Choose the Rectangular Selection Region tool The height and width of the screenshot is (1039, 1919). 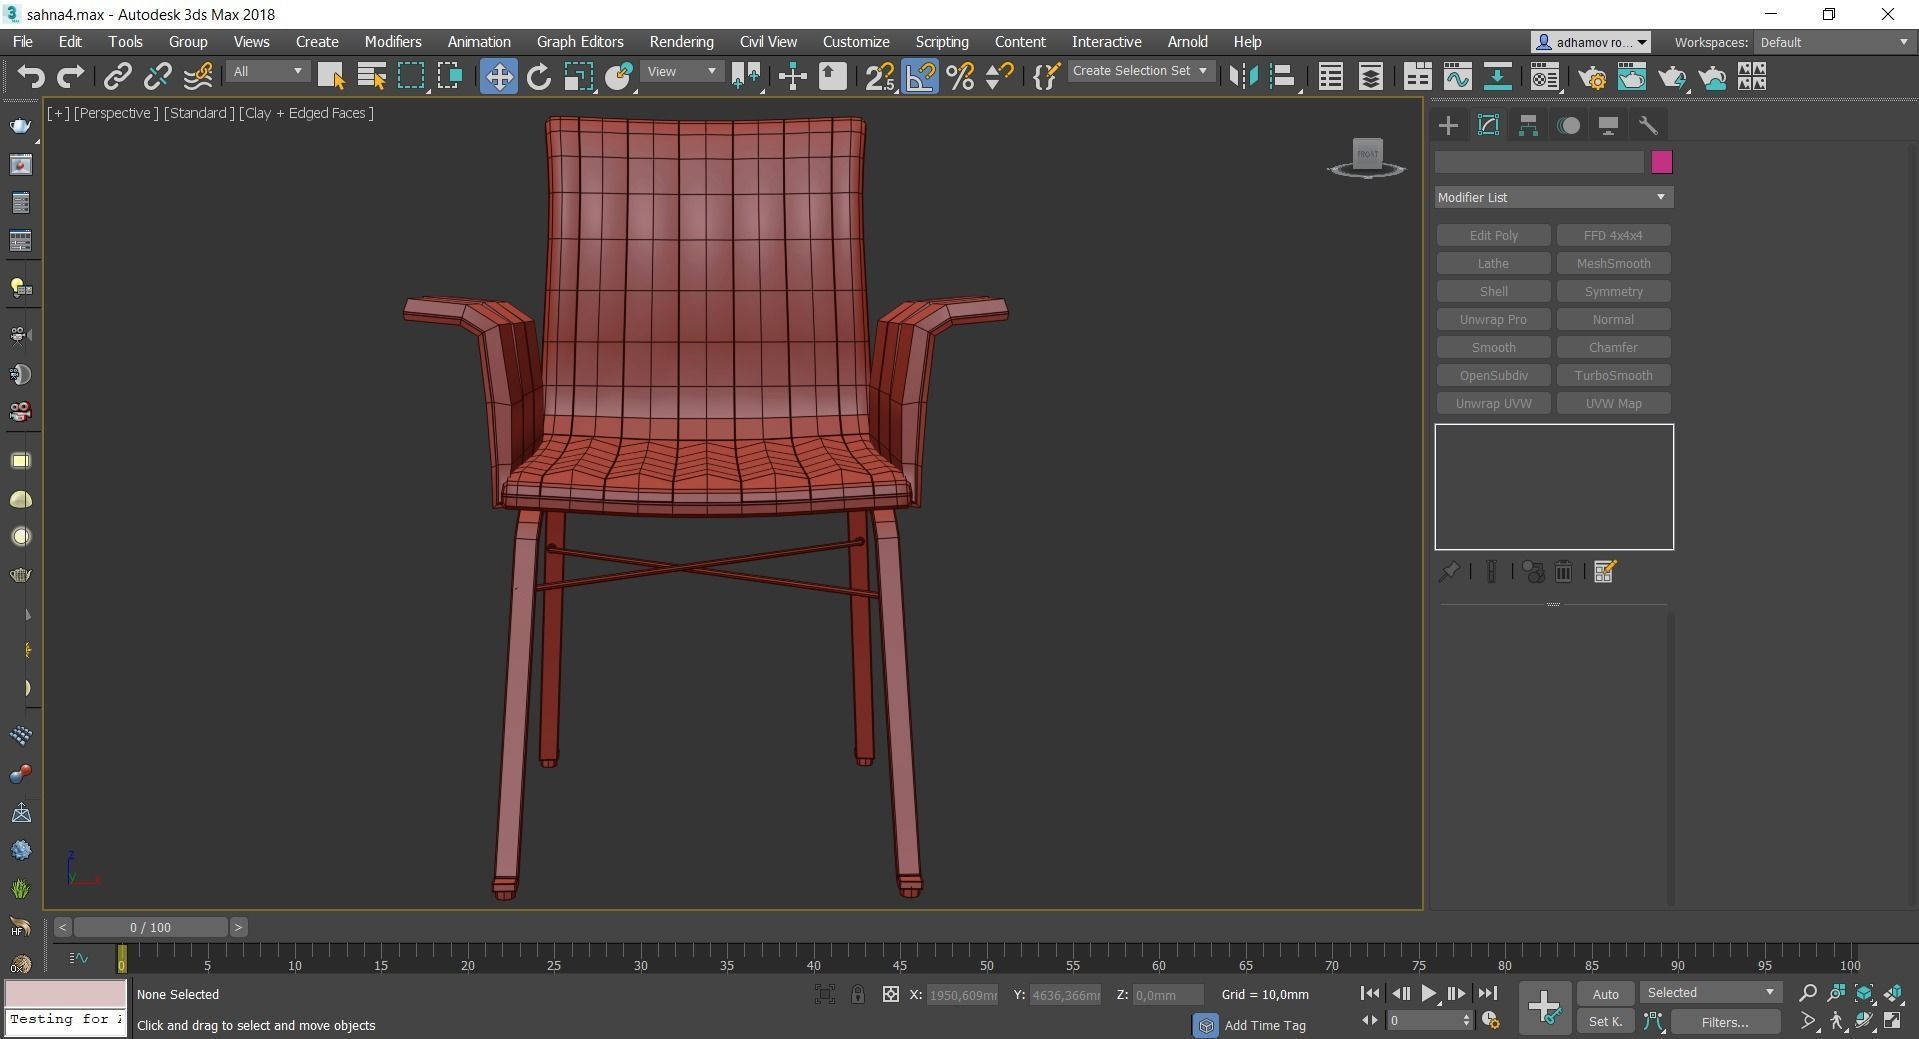point(411,76)
